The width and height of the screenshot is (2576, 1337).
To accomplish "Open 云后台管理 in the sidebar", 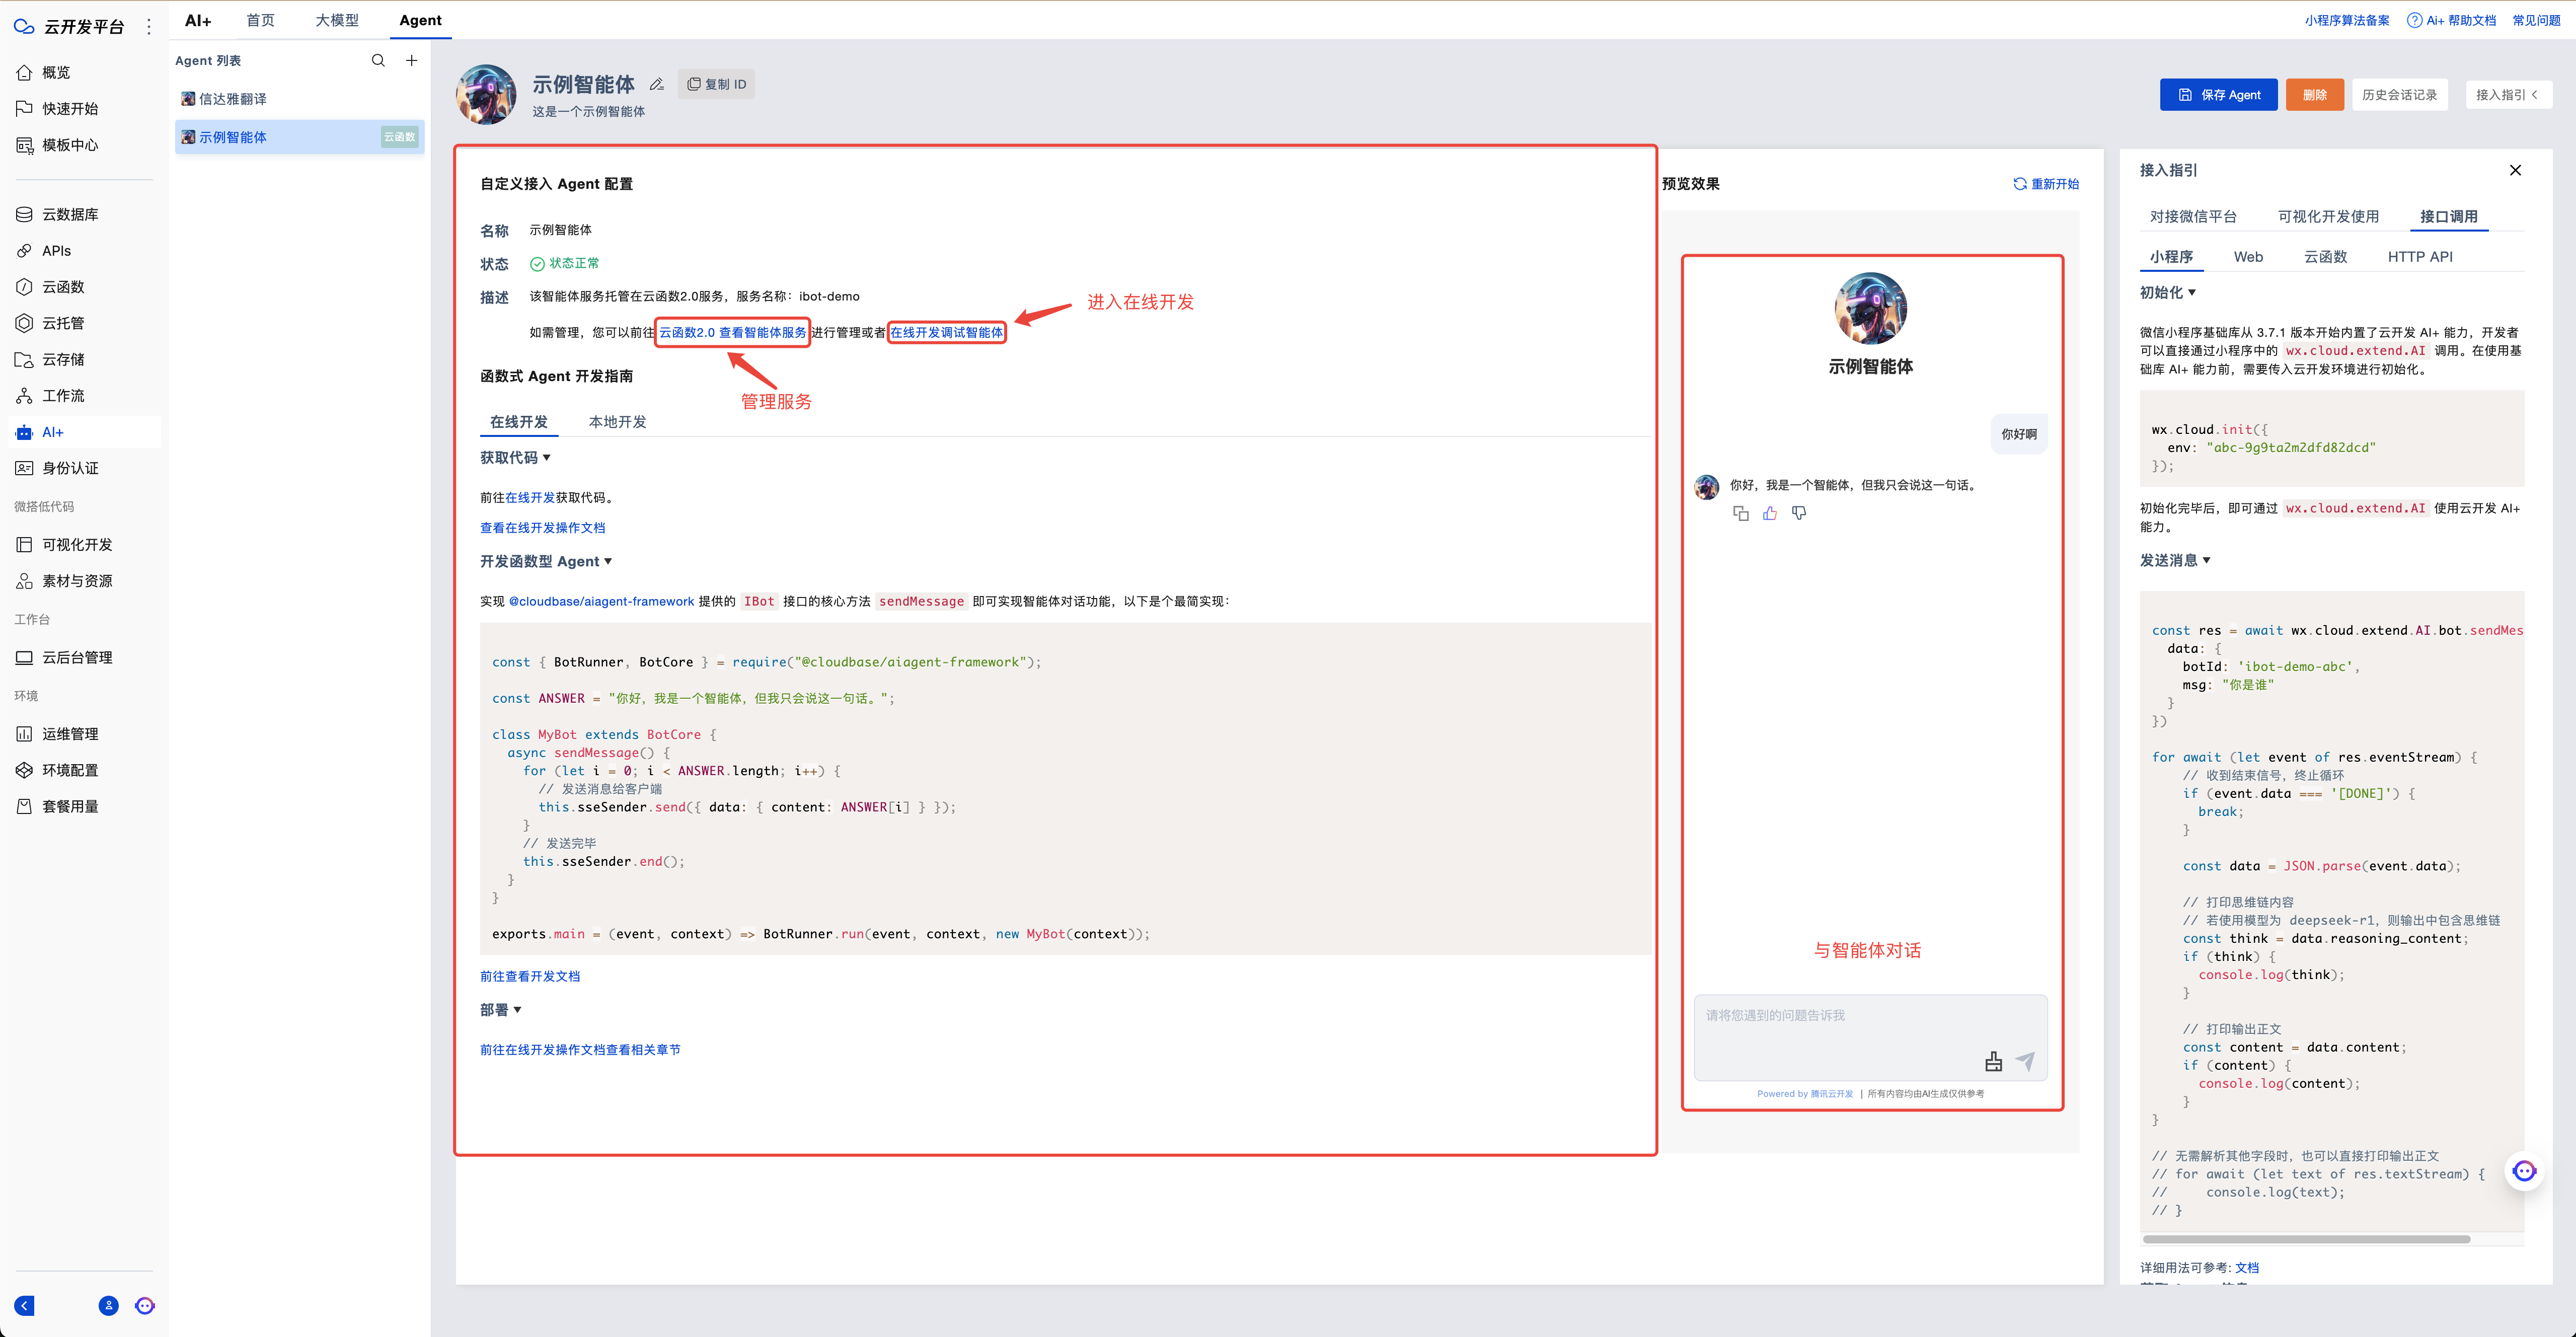I will pyautogui.click(x=77, y=657).
